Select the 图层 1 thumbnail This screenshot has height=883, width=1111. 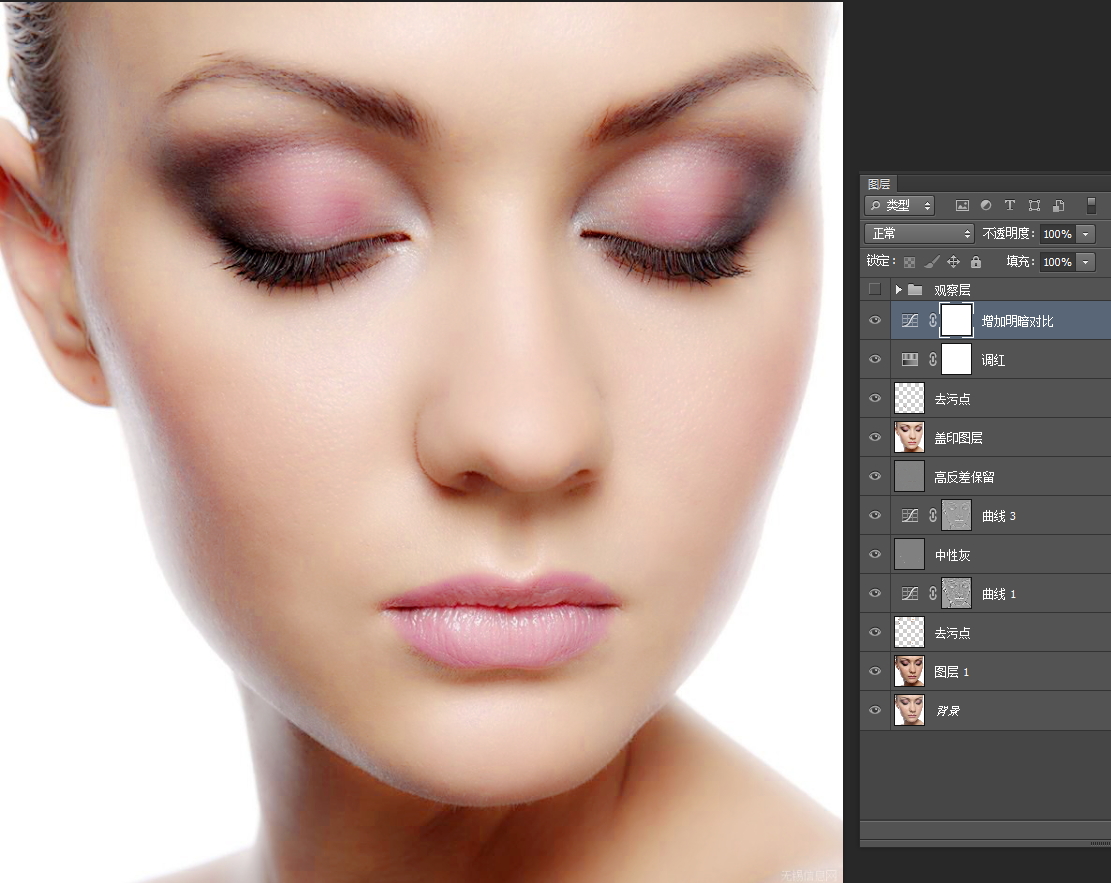click(910, 671)
